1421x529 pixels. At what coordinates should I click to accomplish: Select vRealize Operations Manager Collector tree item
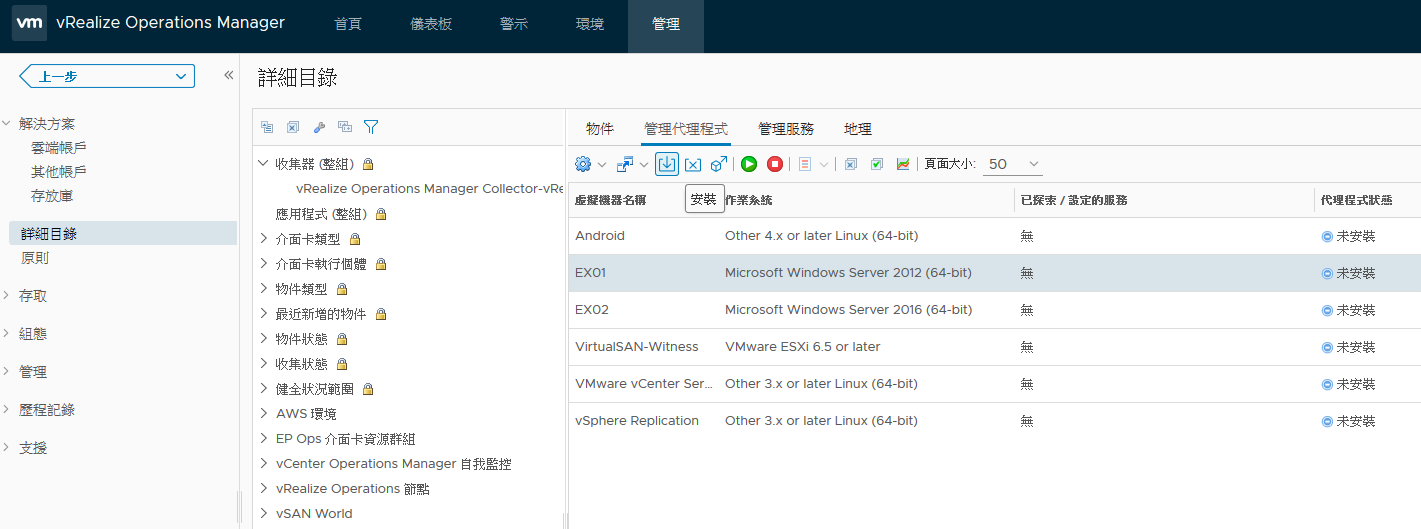click(430, 188)
